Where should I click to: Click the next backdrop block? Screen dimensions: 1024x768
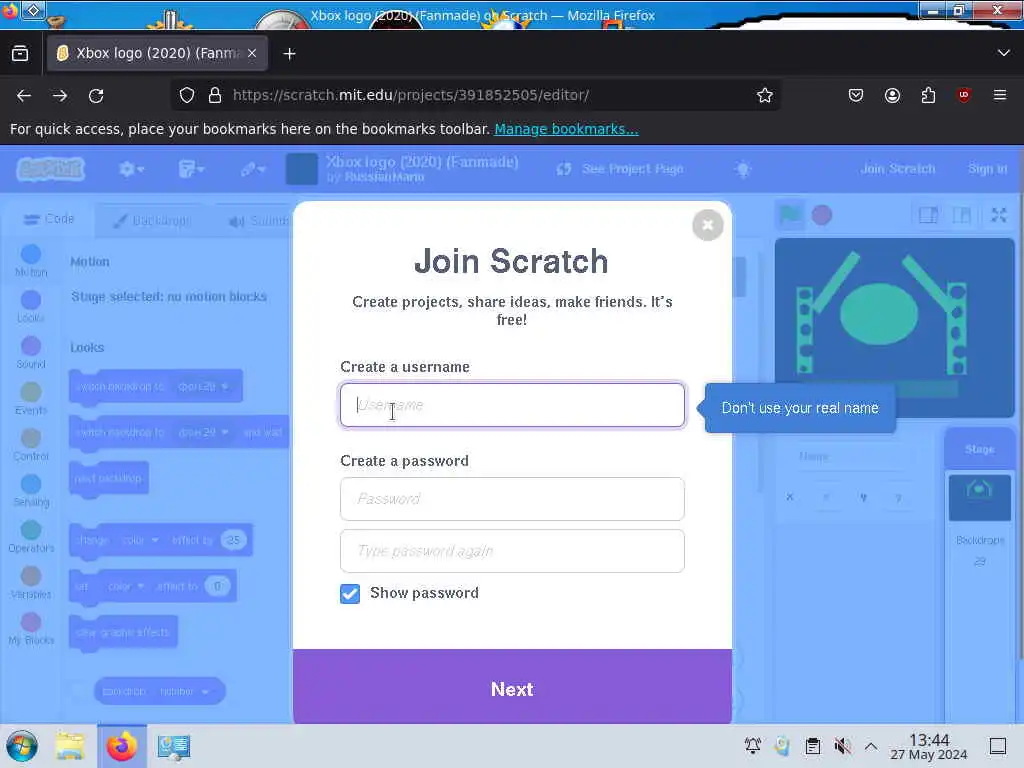point(108,479)
